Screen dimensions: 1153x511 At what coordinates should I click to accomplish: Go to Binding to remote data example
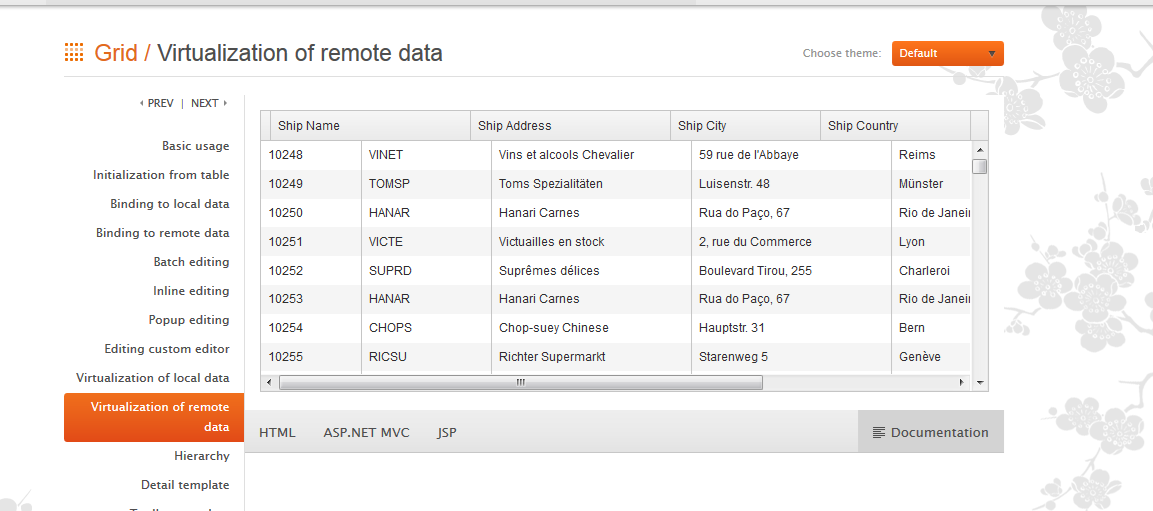pos(162,233)
